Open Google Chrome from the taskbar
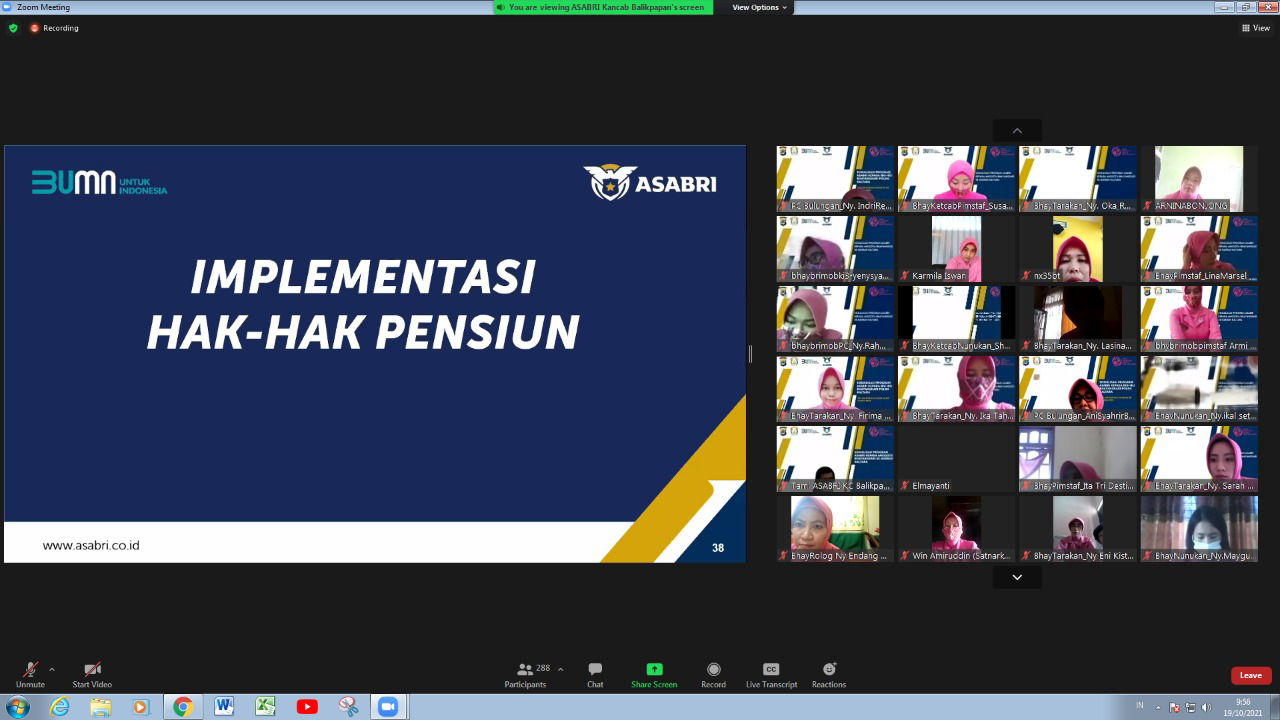 click(183, 707)
